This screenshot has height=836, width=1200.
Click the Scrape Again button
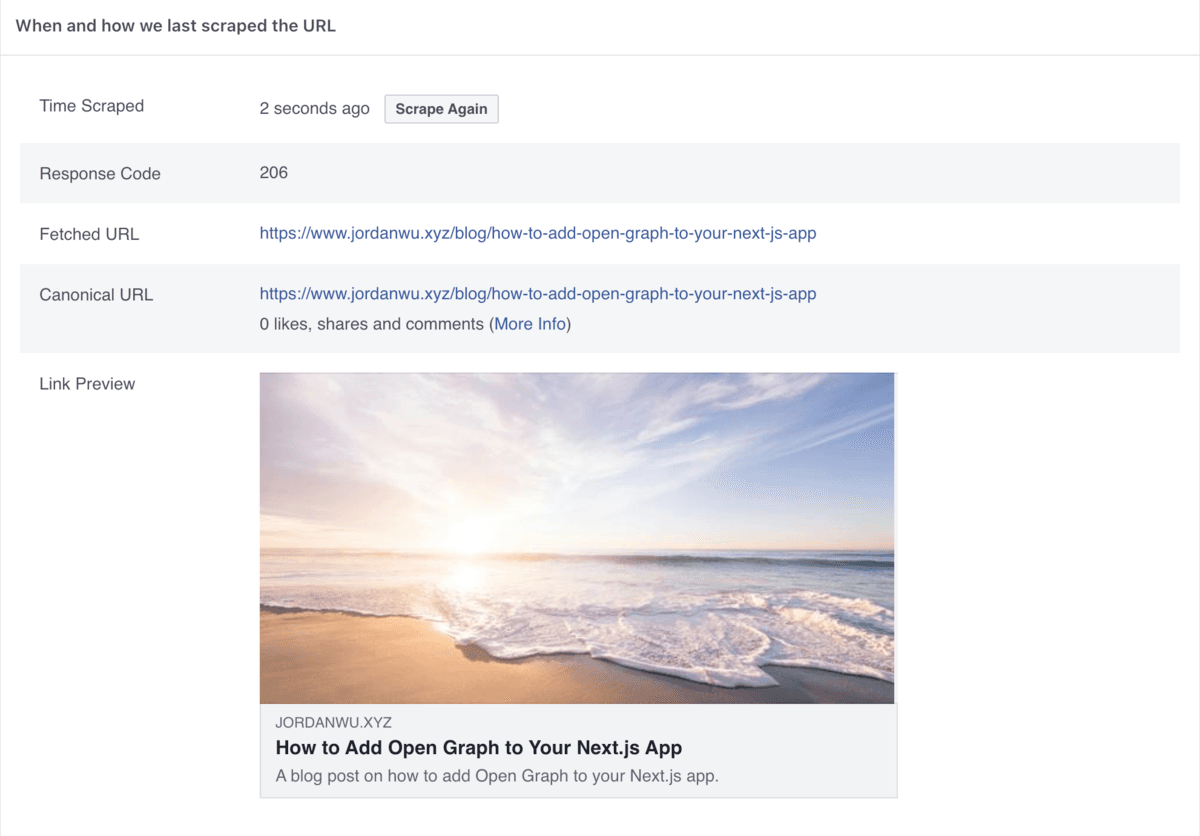[441, 108]
